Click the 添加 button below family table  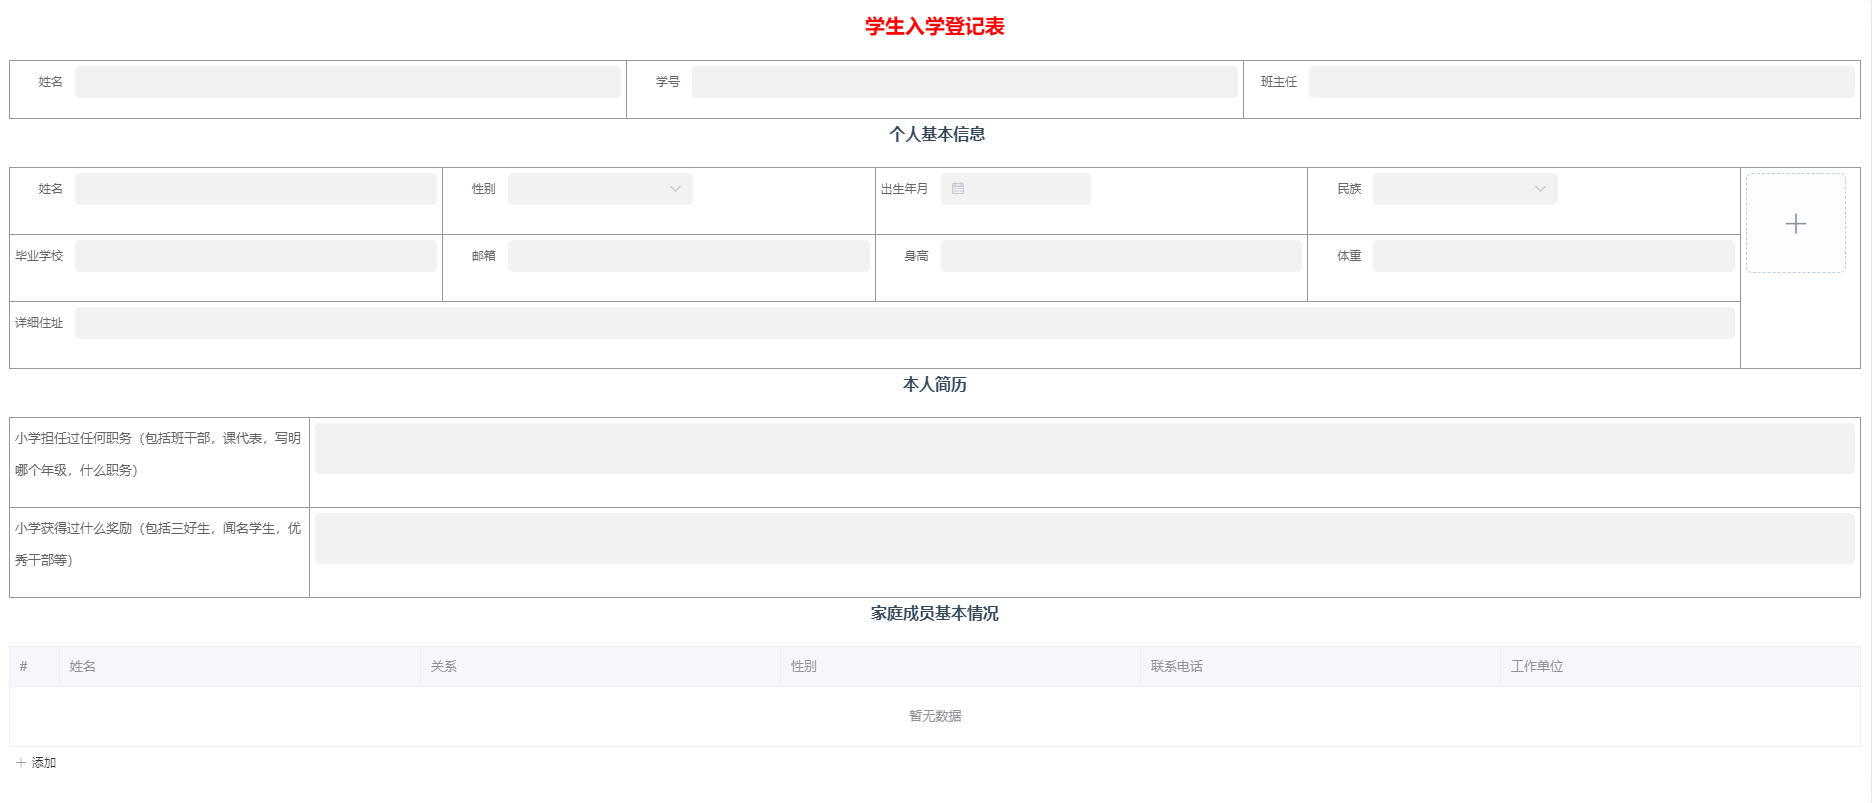[37, 763]
